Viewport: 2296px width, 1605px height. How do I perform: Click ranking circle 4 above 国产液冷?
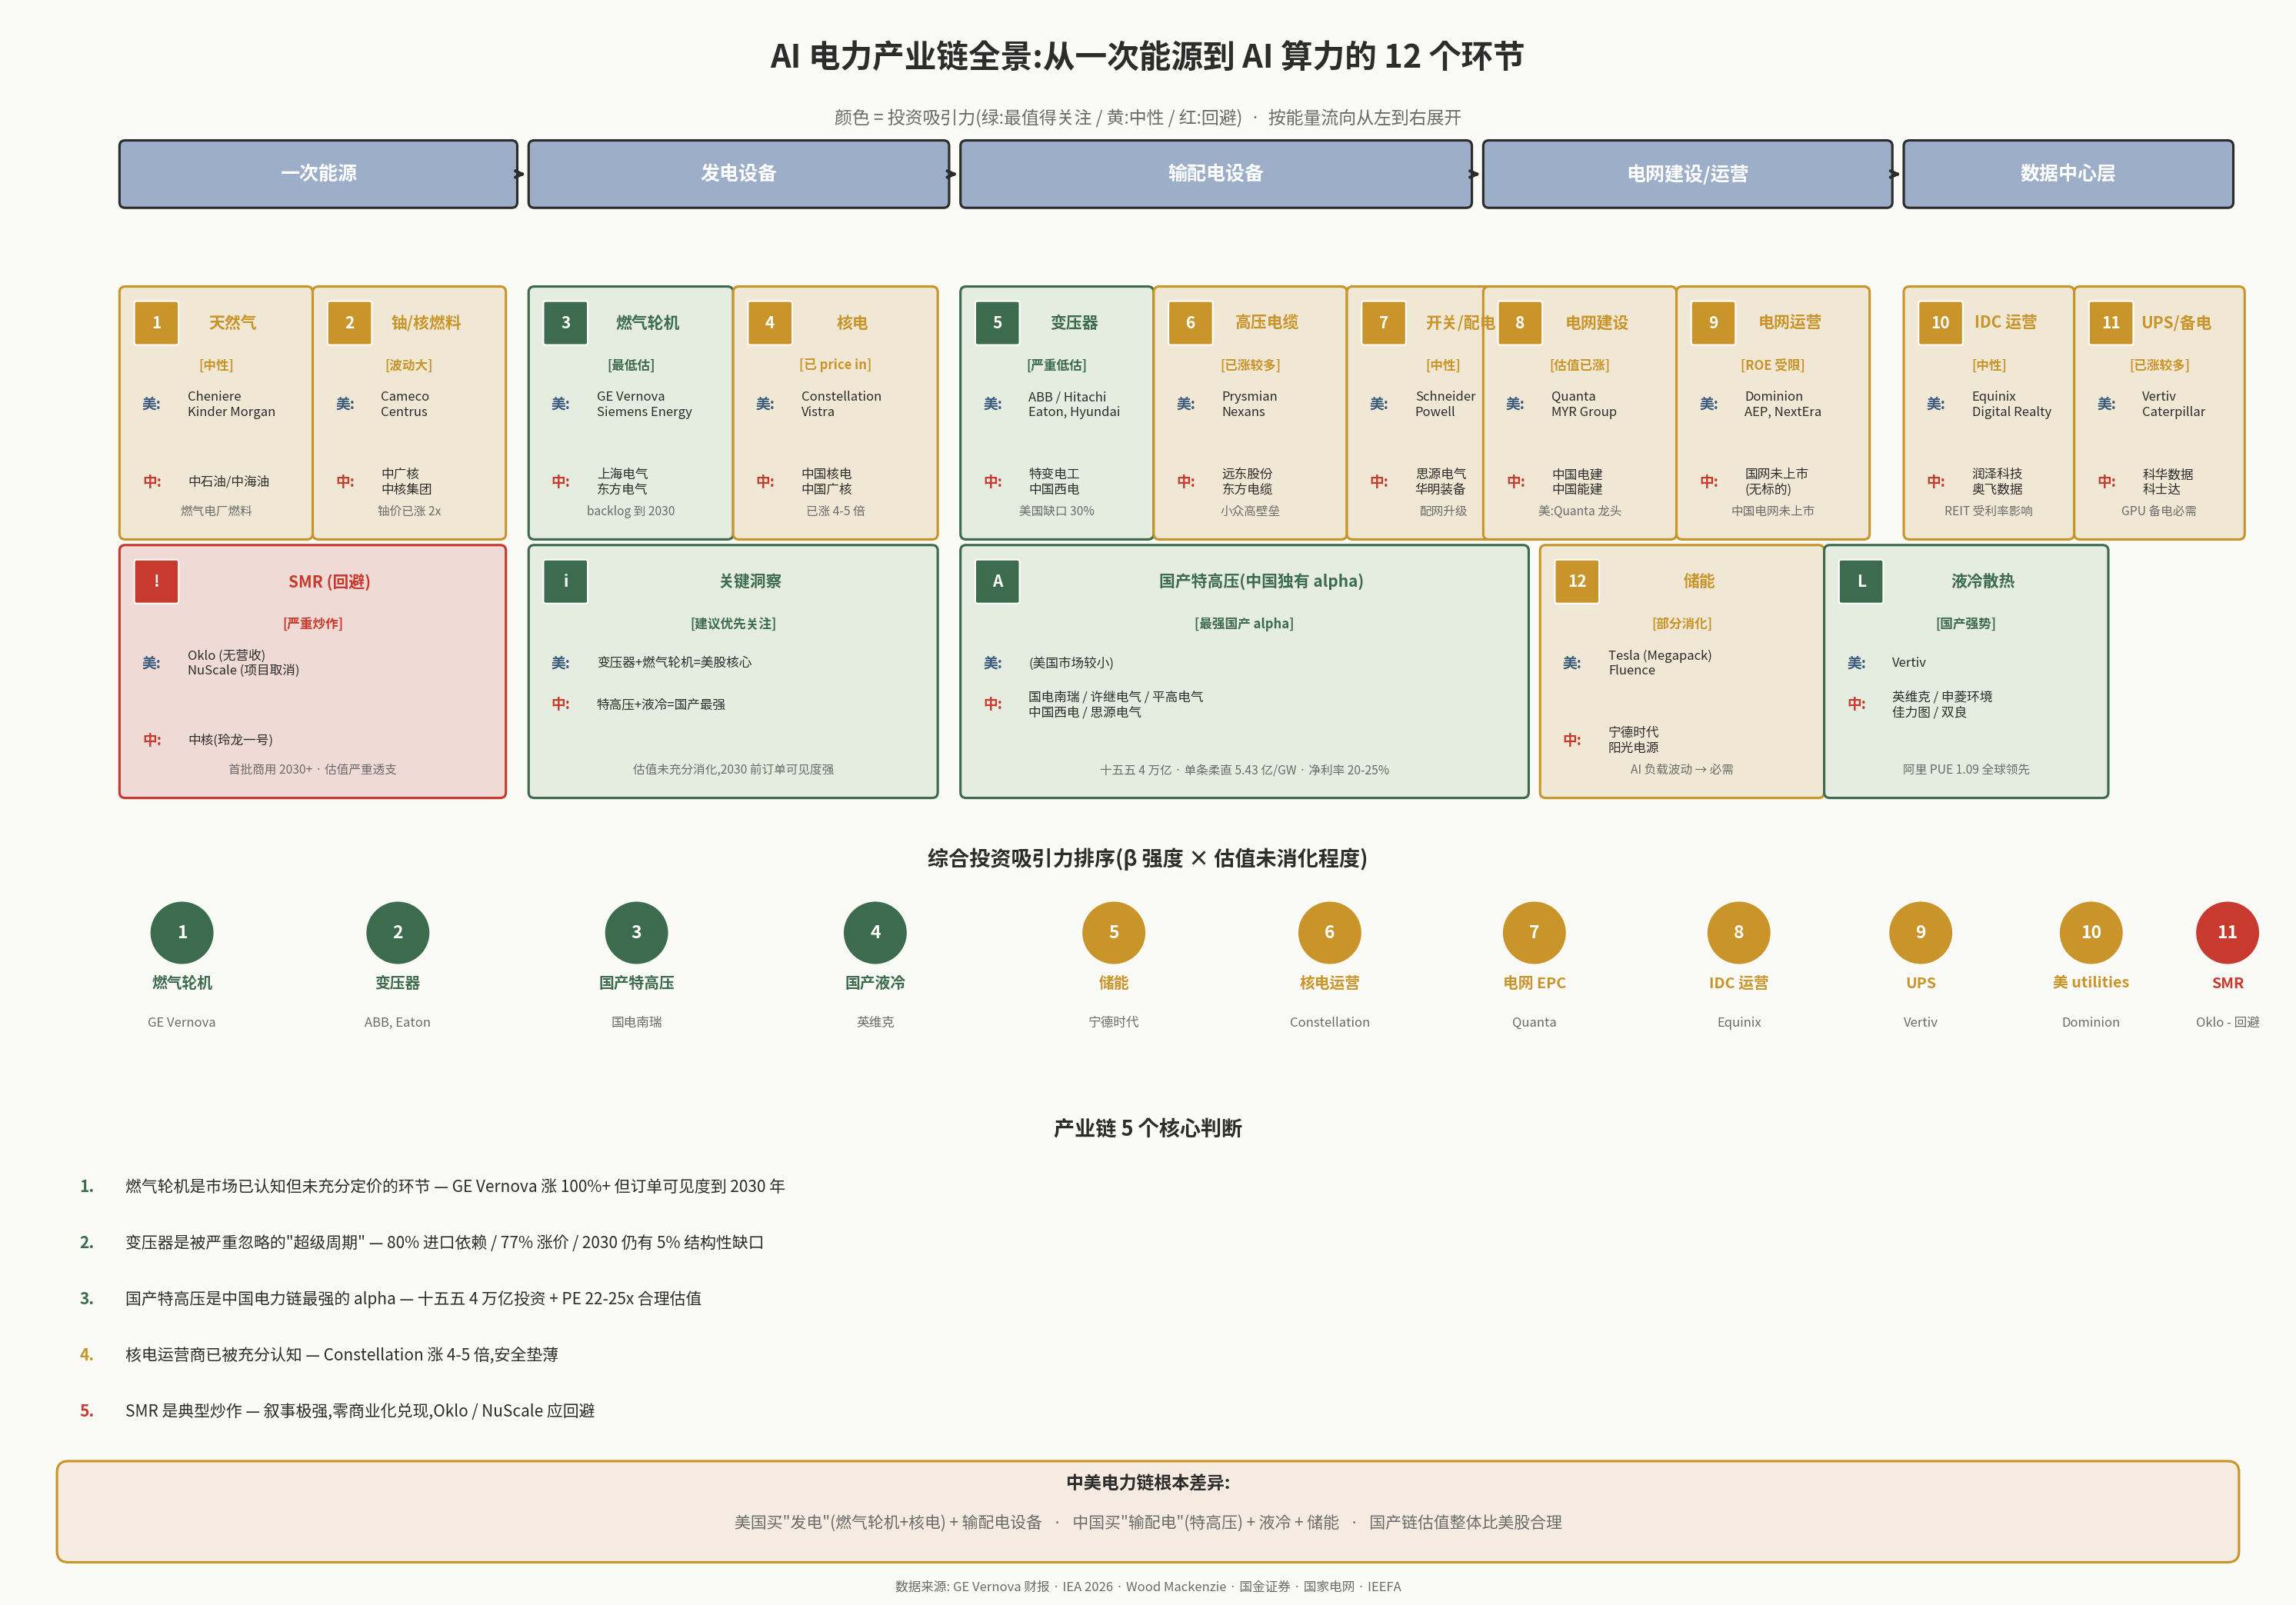tap(875, 932)
